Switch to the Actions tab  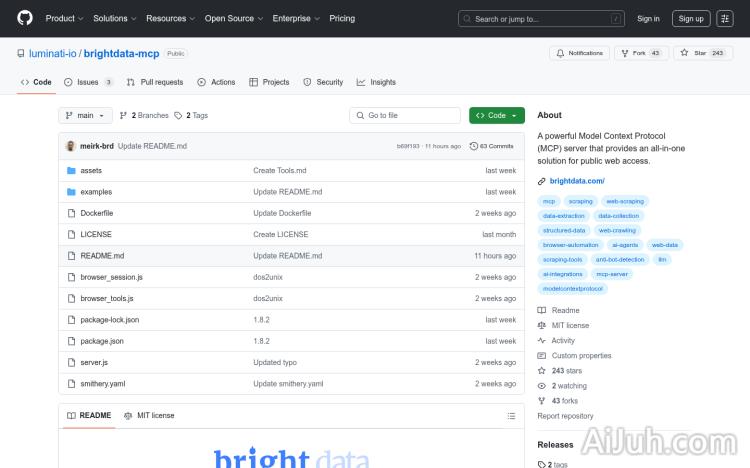click(216, 82)
